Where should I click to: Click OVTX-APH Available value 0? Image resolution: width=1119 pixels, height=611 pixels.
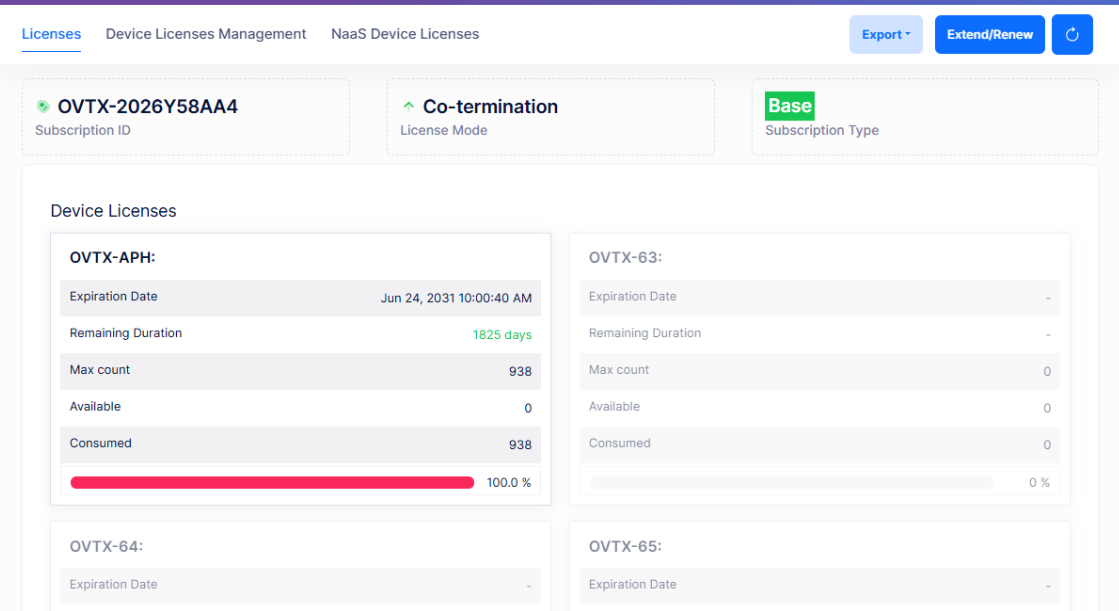tap(528, 408)
